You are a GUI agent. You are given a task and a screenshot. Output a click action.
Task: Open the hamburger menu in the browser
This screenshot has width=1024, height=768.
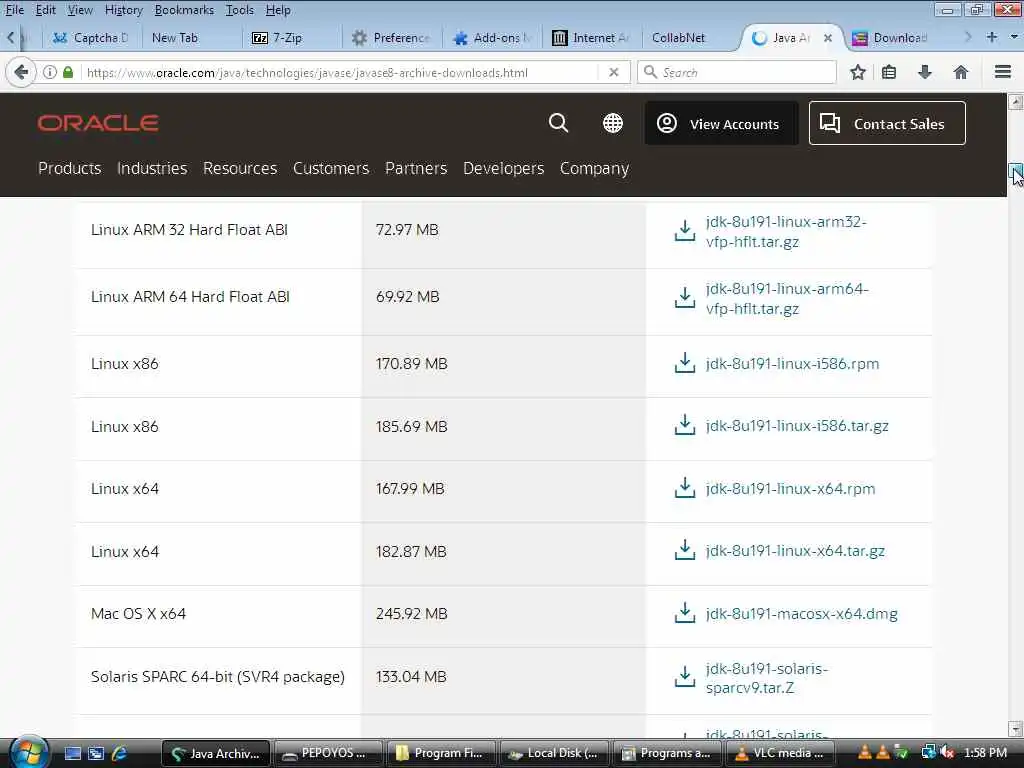1002,72
